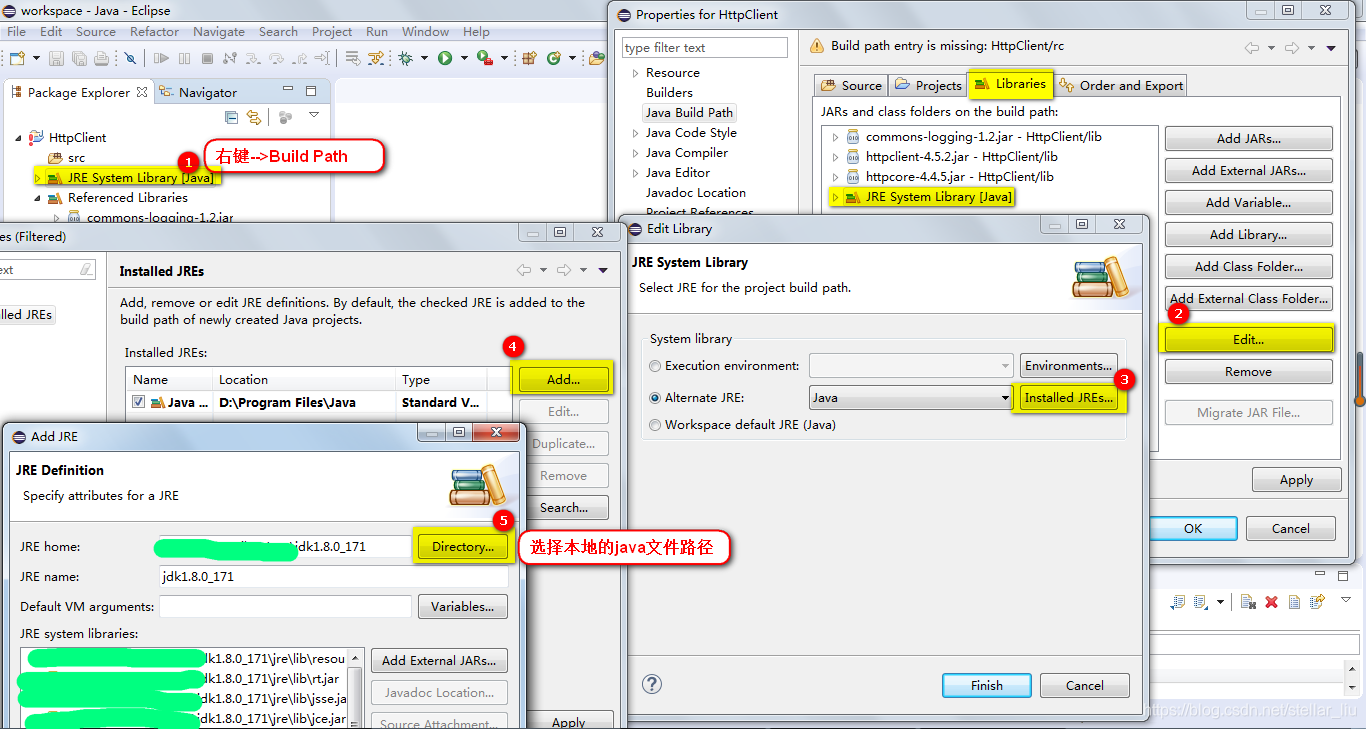
Task: Click the Debug icon on the main toolbar
Action: pyautogui.click(x=408, y=58)
